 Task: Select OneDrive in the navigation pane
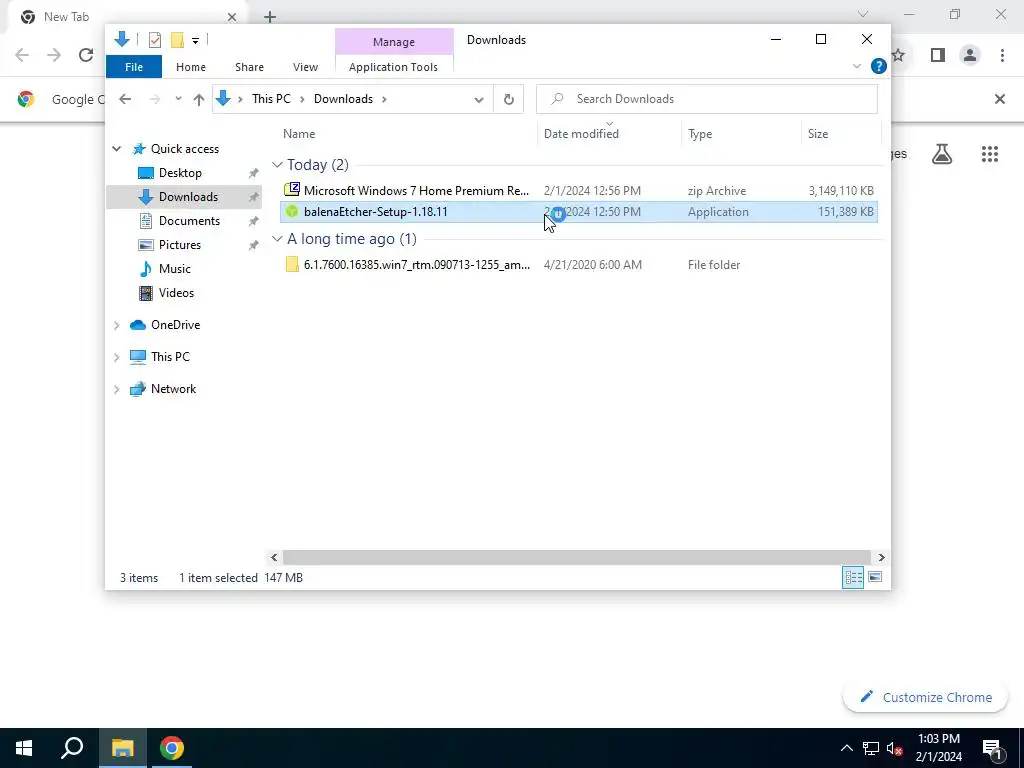tap(175, 325)
